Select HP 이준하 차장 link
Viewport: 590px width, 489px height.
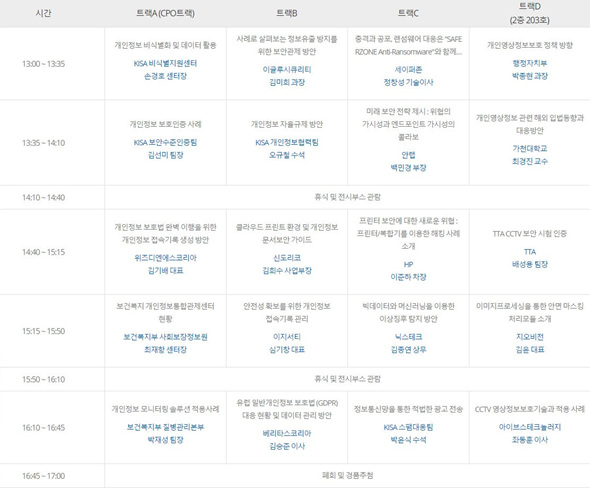(408, 270)
